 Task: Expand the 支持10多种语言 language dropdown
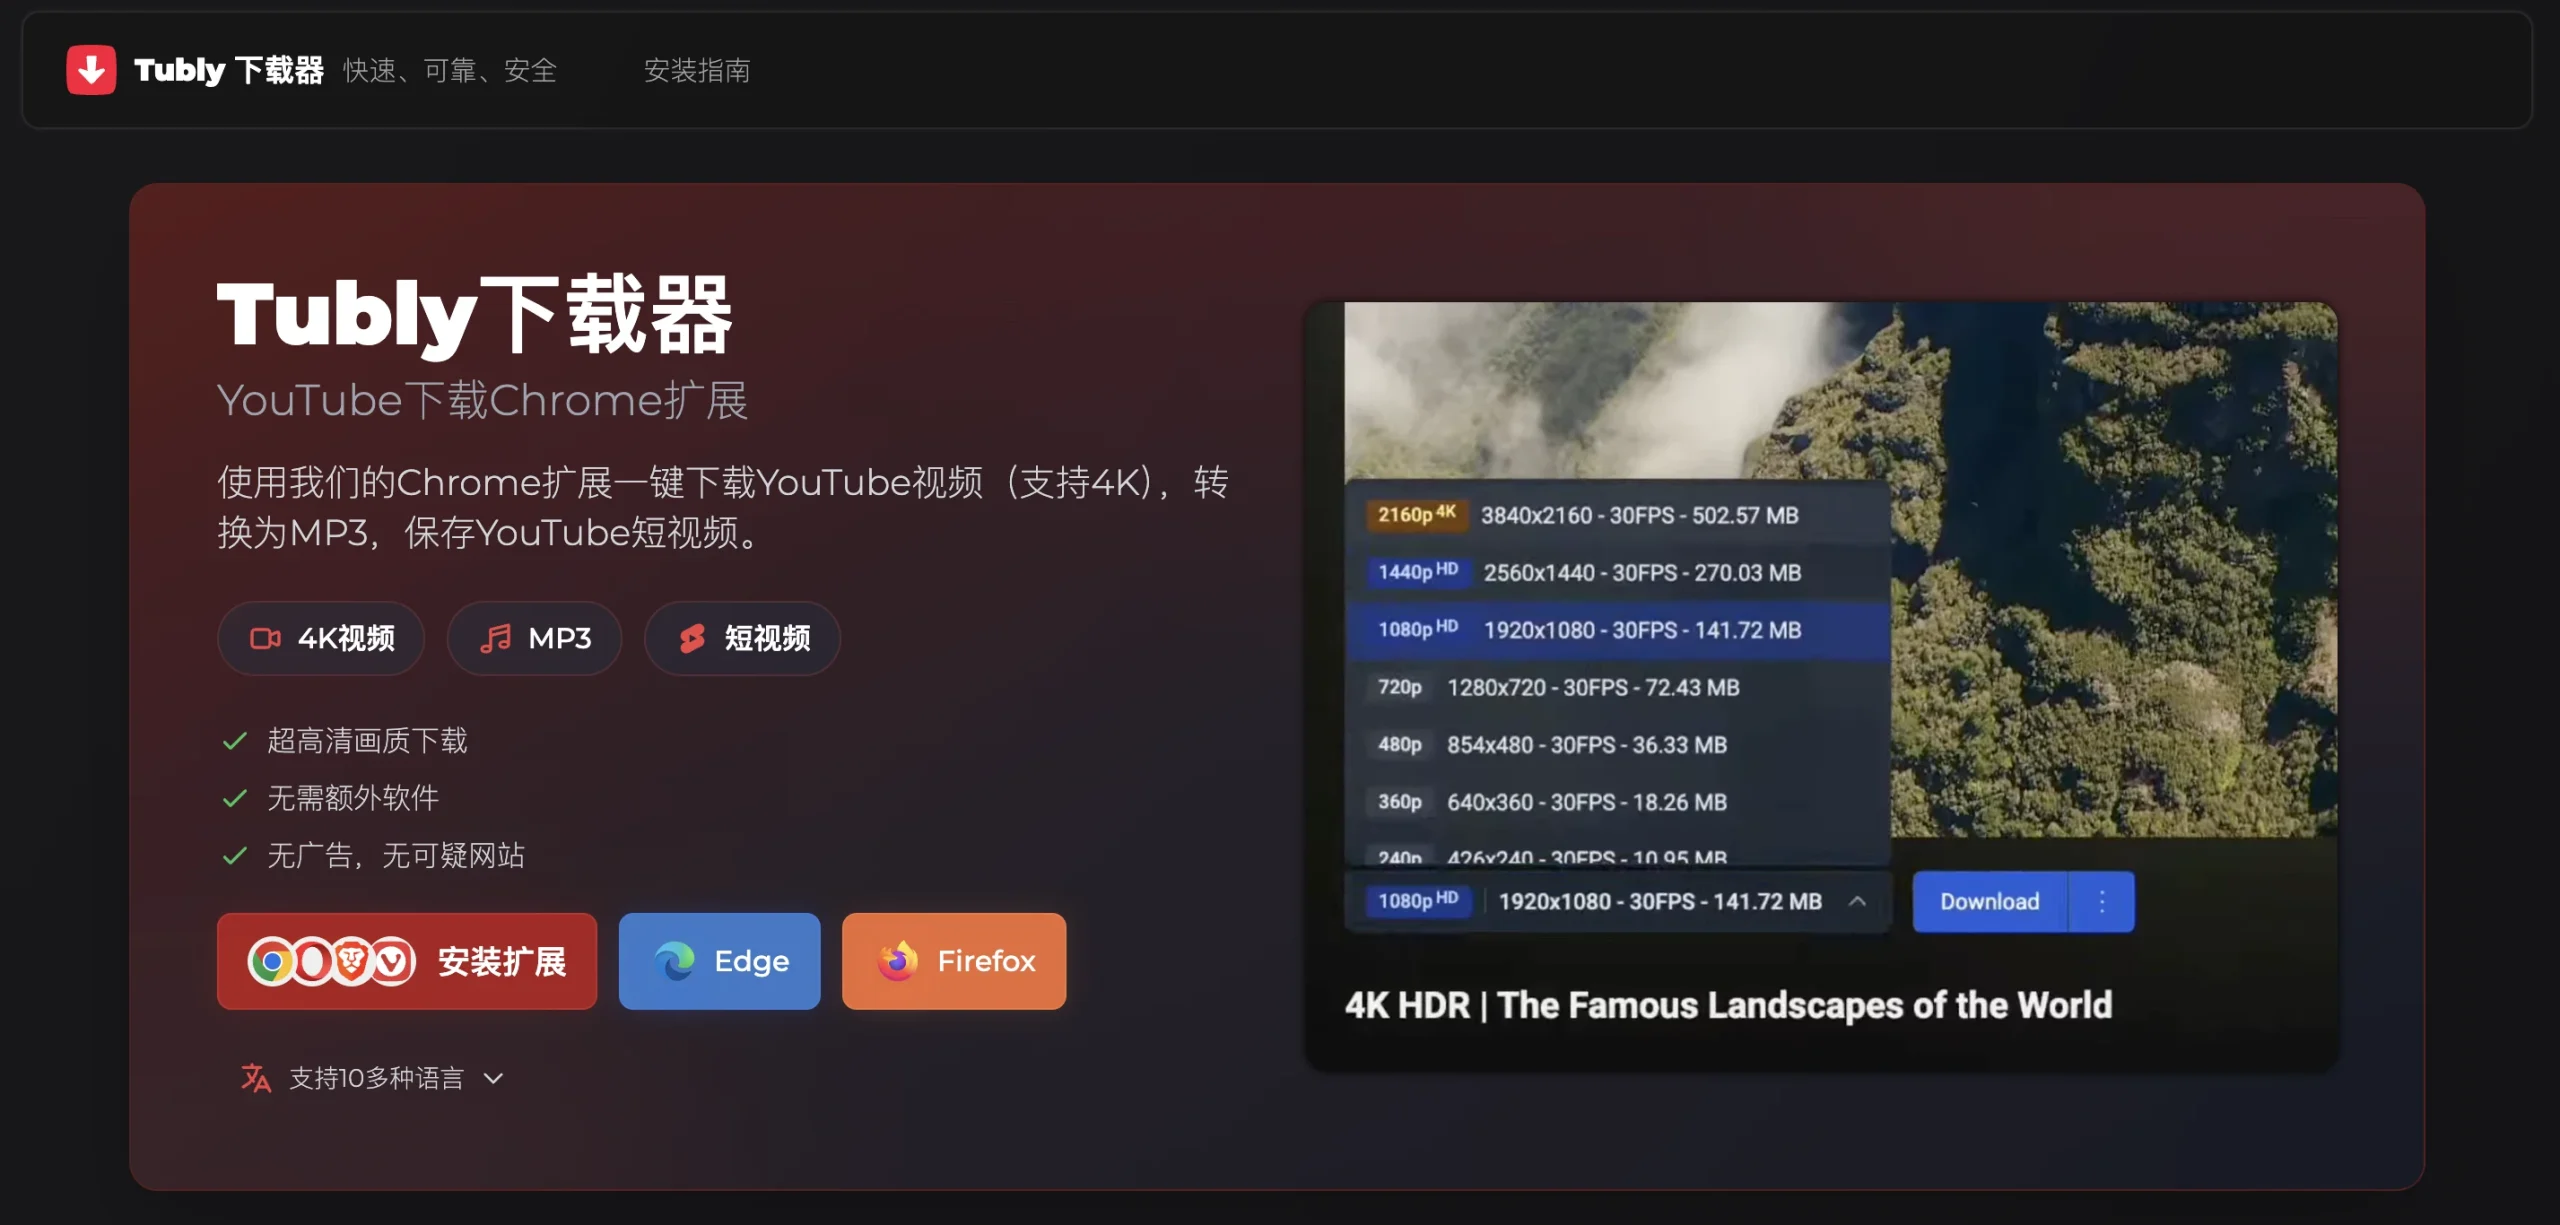(372, 1078)
